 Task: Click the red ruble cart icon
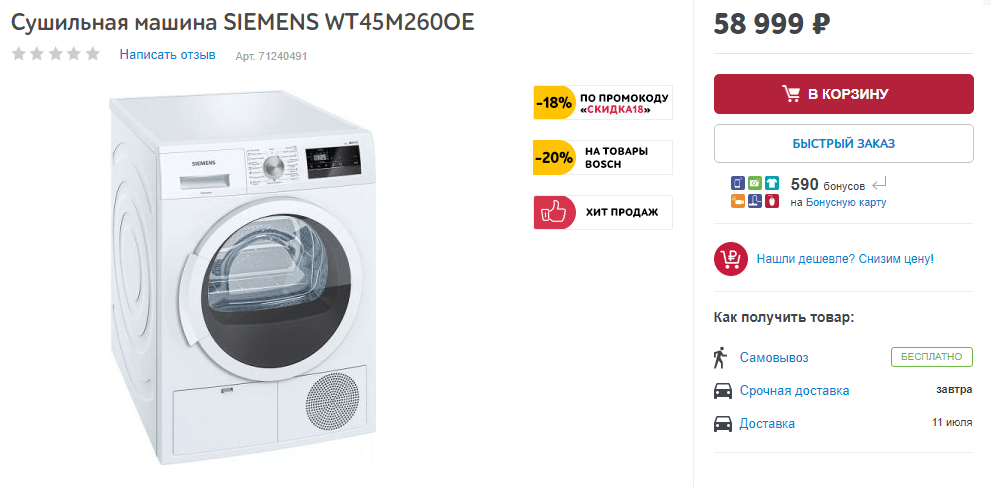[731, 259]
